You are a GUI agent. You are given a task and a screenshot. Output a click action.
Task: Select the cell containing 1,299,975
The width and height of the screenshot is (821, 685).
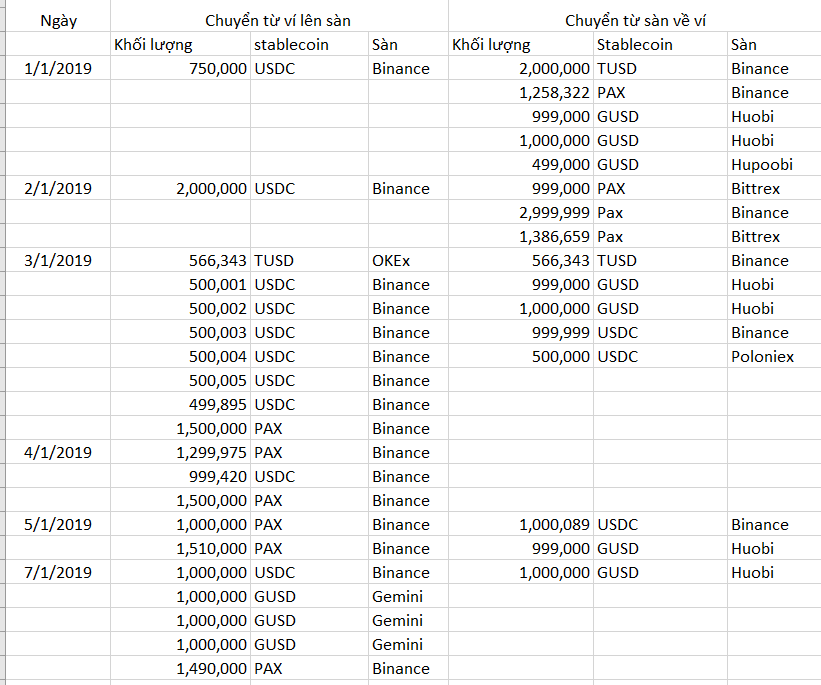pyautogui.click(x=211, y=453)
